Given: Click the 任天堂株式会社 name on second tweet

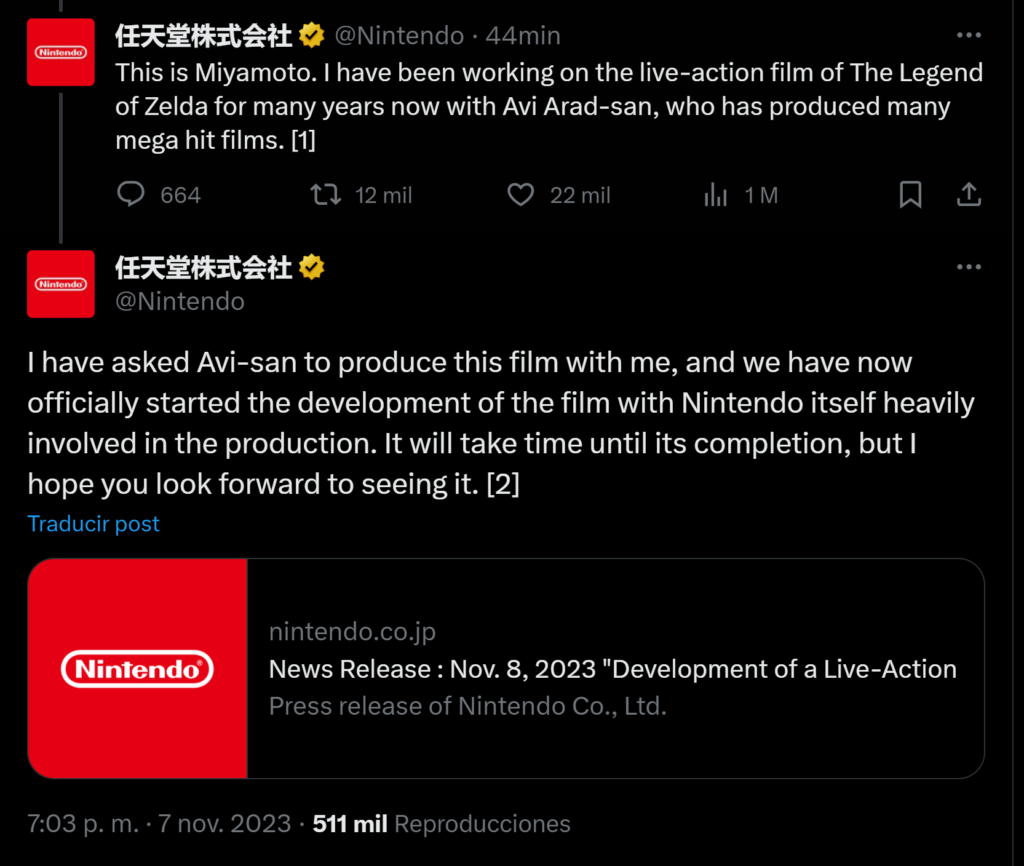Looking at the screenshot, I should [x=204, y=267].
